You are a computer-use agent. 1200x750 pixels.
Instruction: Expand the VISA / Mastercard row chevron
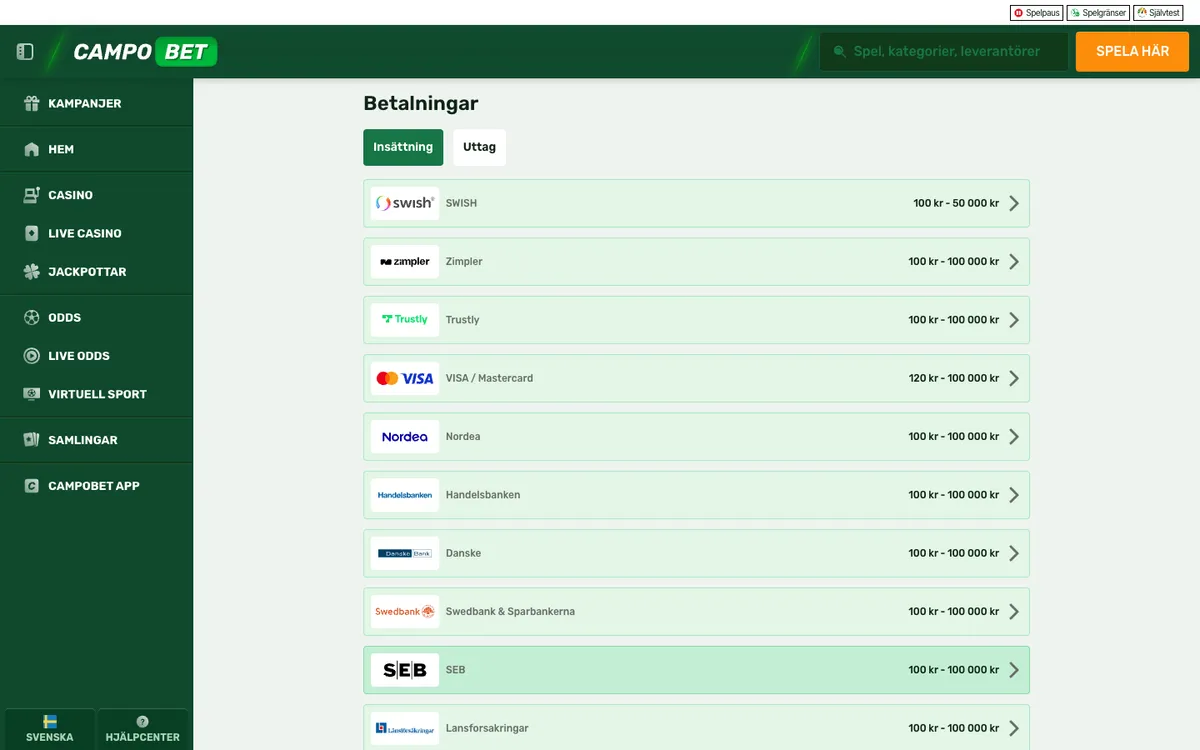click(1014, 378)
